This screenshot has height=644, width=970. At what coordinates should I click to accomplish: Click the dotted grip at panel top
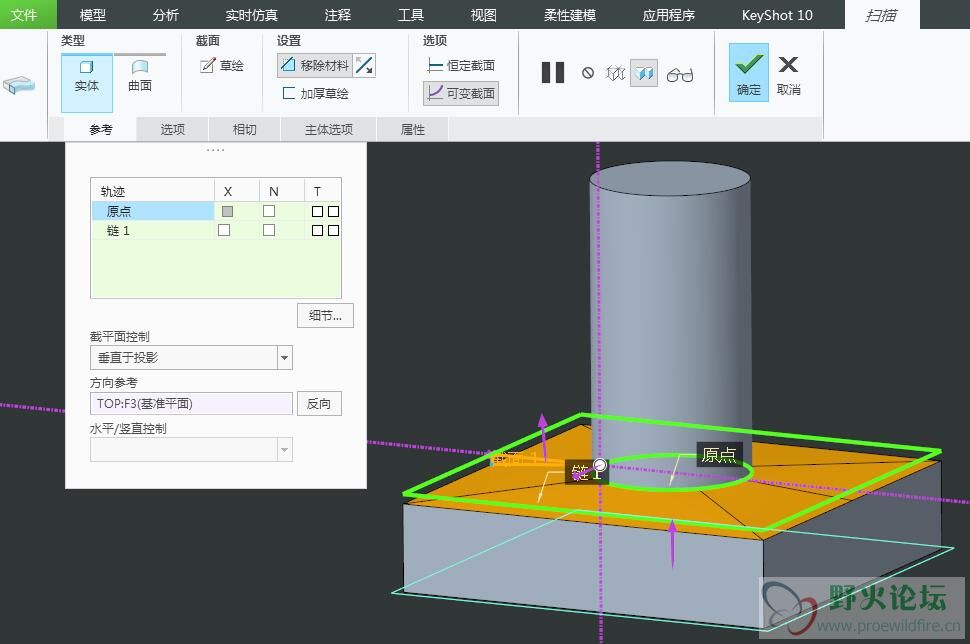click(215, 150)
